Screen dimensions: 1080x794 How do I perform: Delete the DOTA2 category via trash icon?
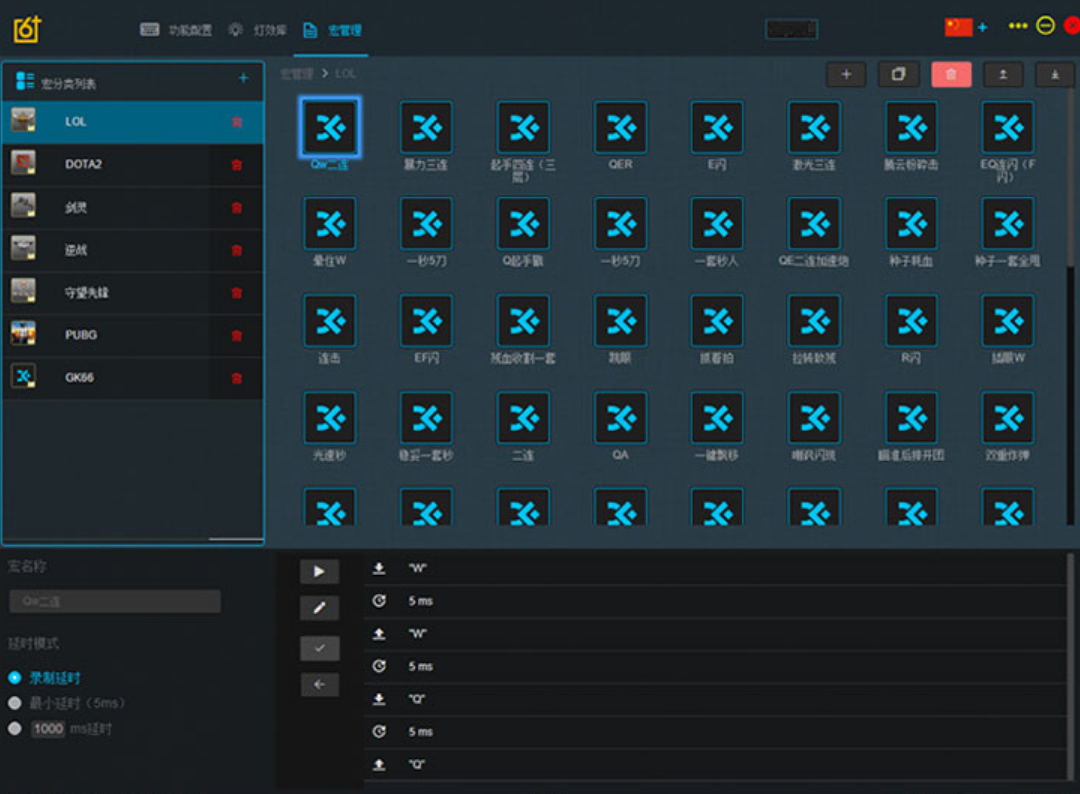(237, 165)
